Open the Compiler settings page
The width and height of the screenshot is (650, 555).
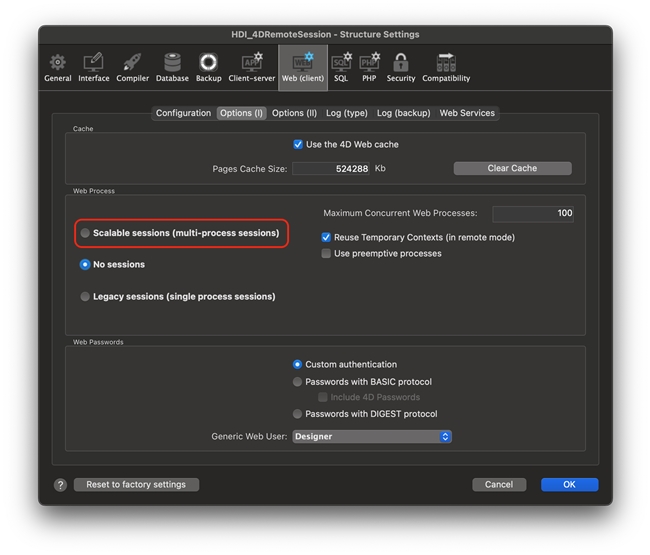click(x=131, y=66)
